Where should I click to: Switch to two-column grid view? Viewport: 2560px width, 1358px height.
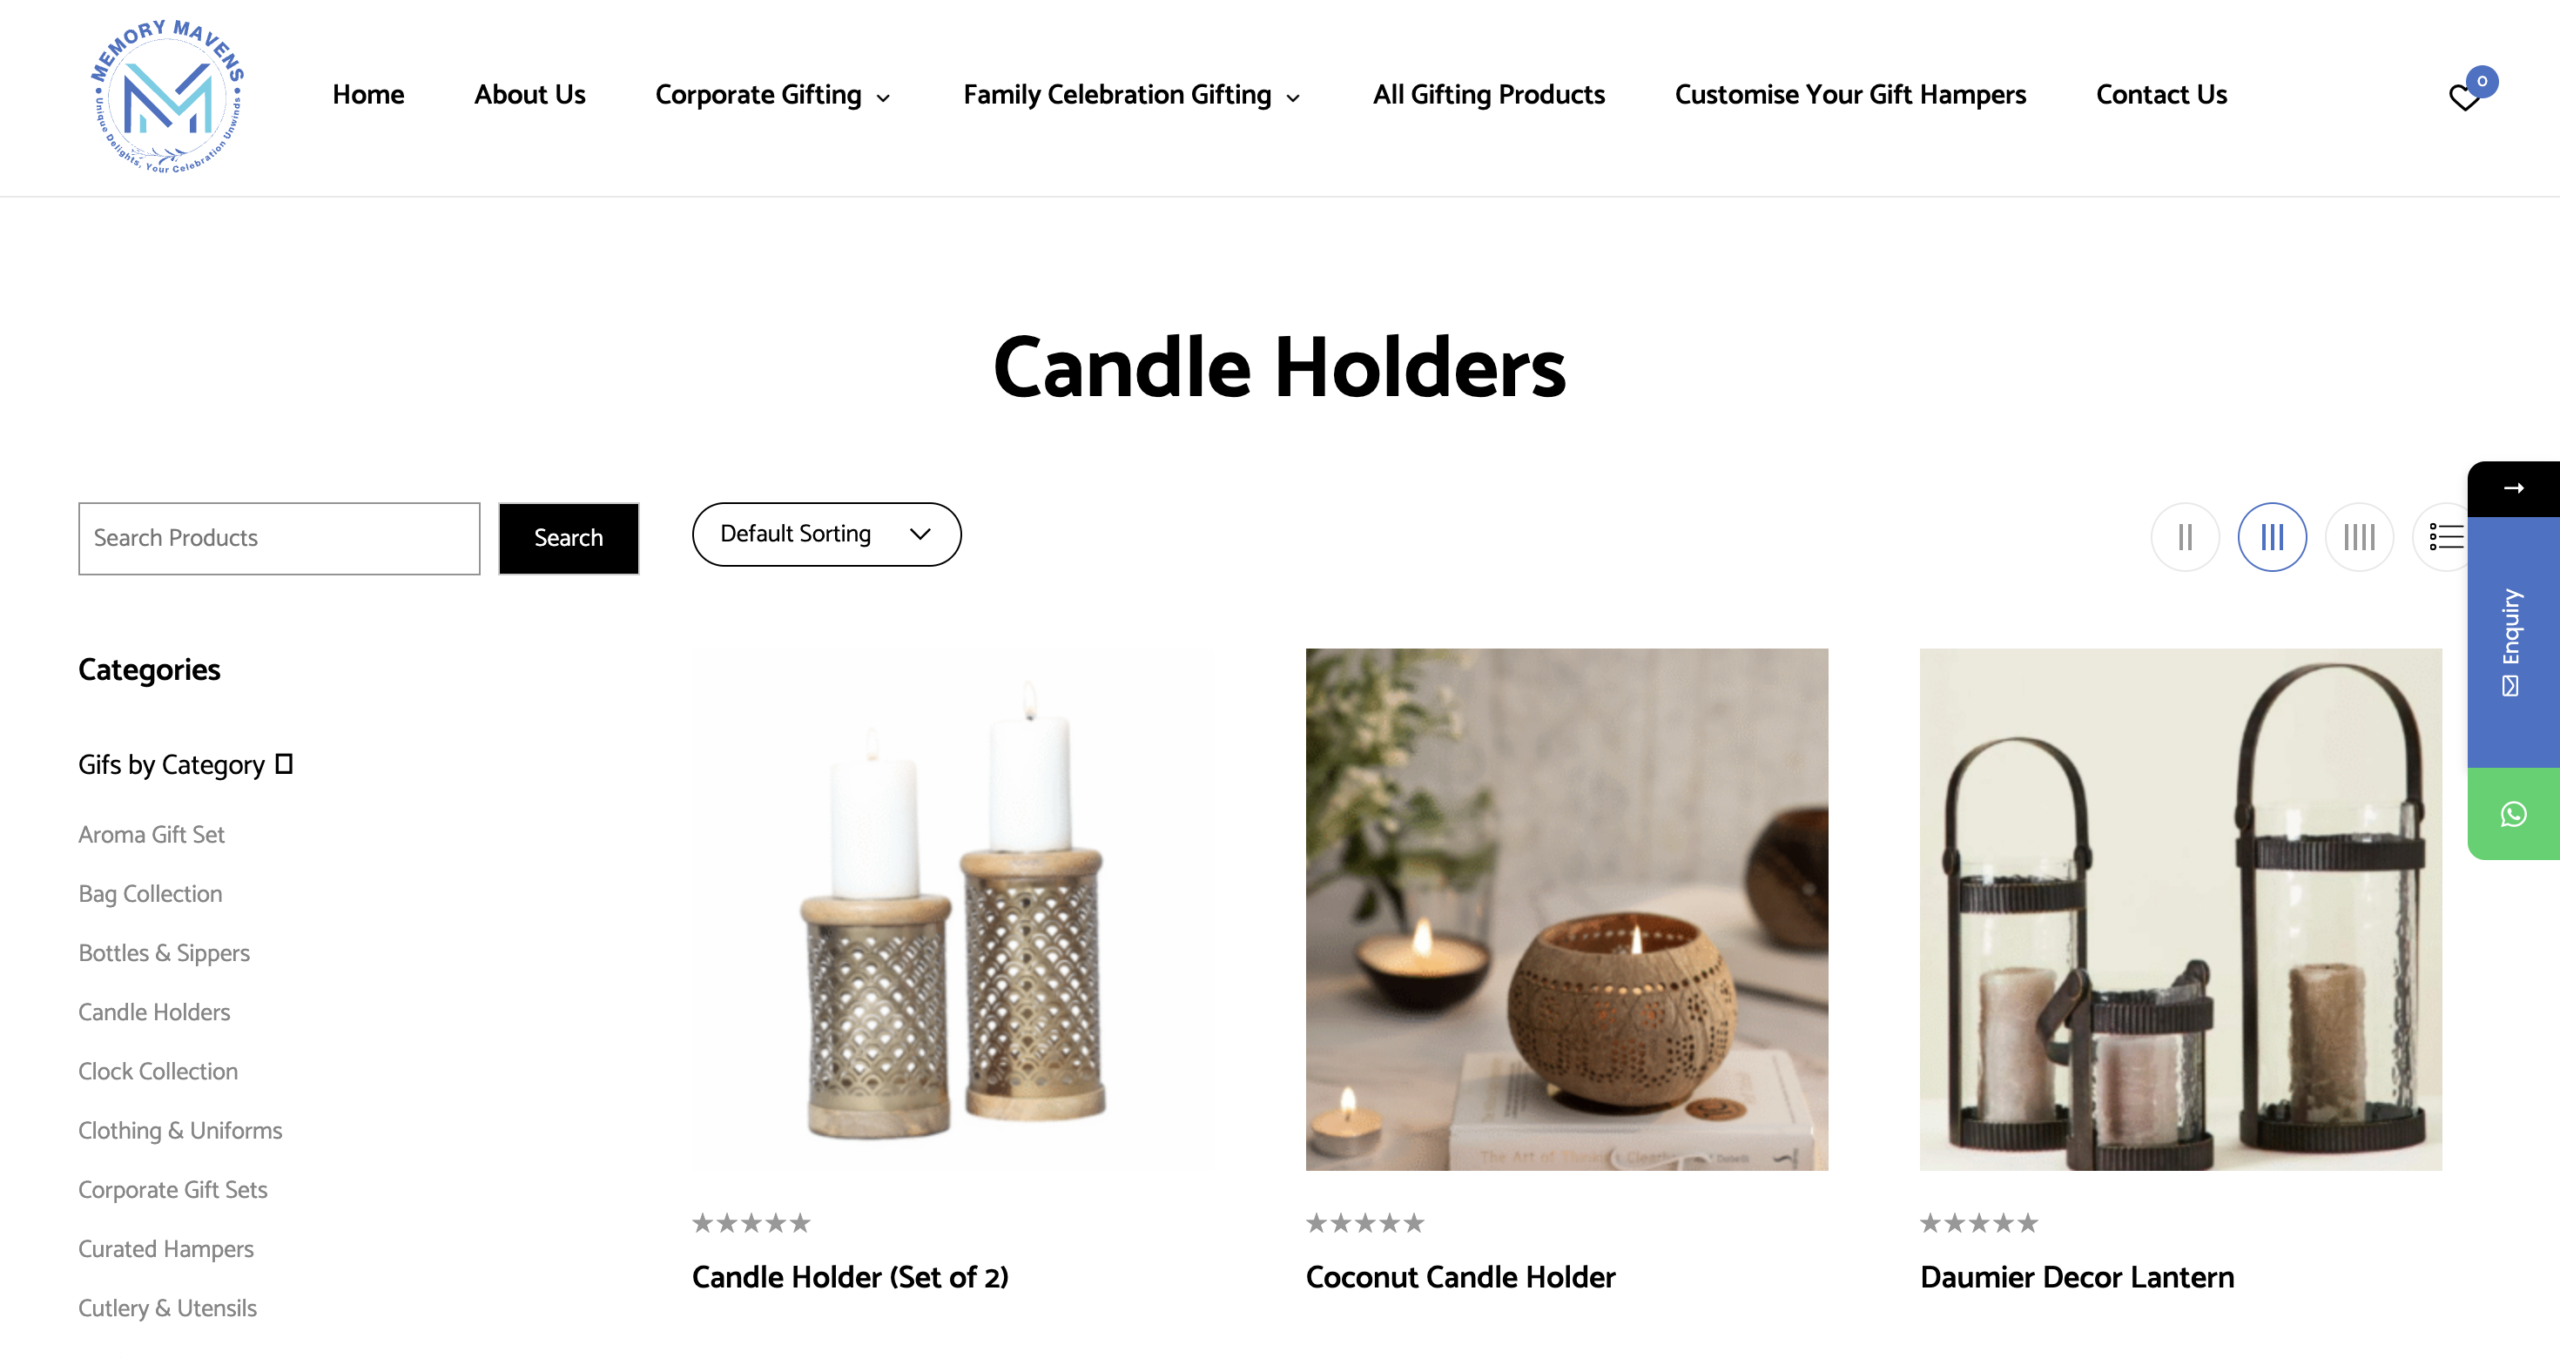2185,537
